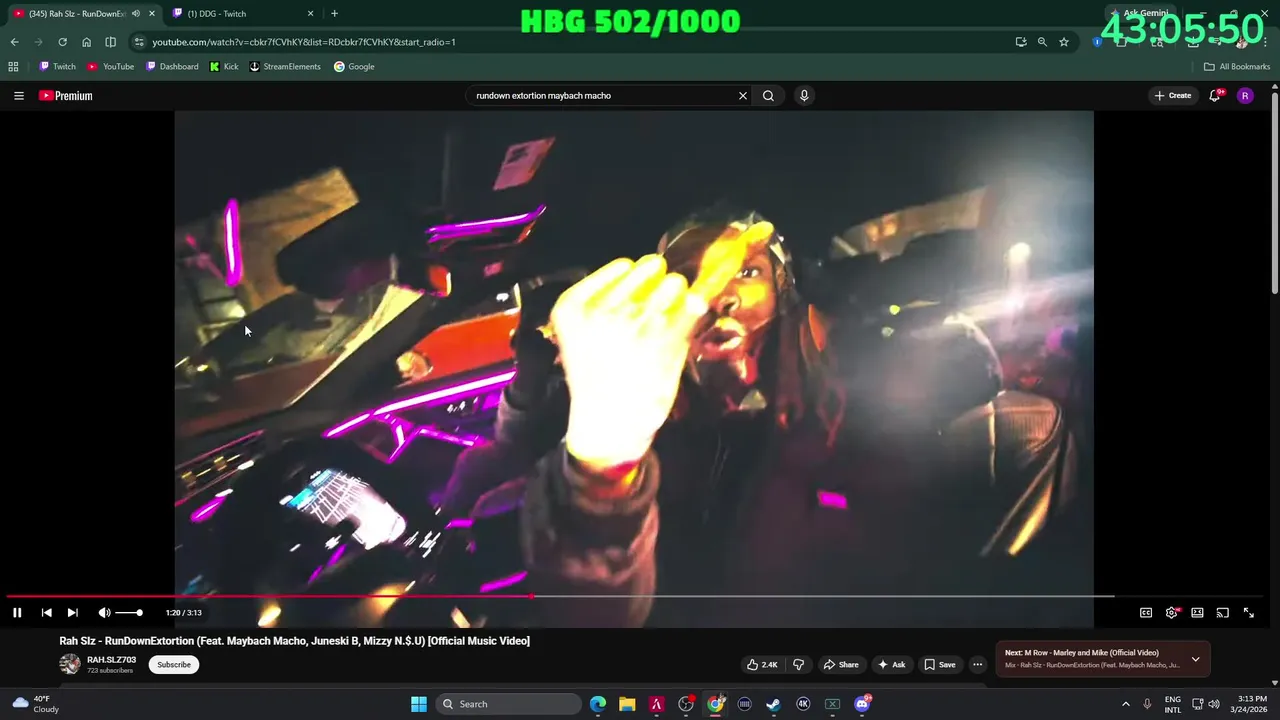Open the browser home page
Viewport: 1280px width, 720px height.
[x=87, y=42]
